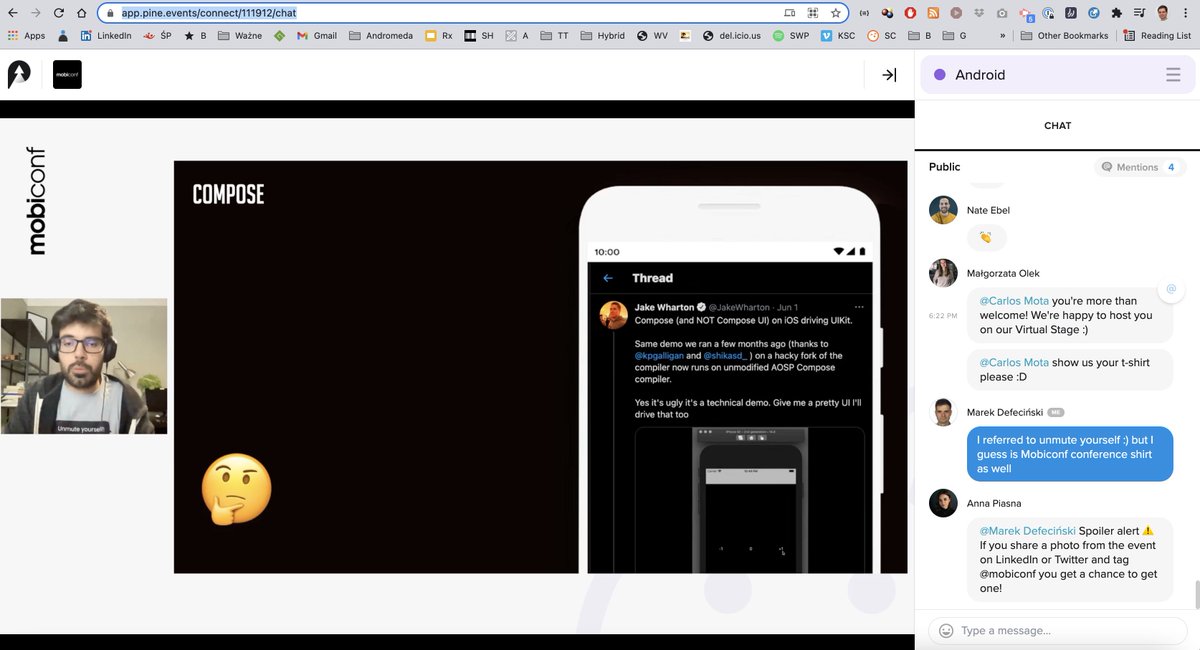This screenshot has width=1200, height=650.
Task: Open the SWP Spotify bookmark
Action: [x=791, y=35]
